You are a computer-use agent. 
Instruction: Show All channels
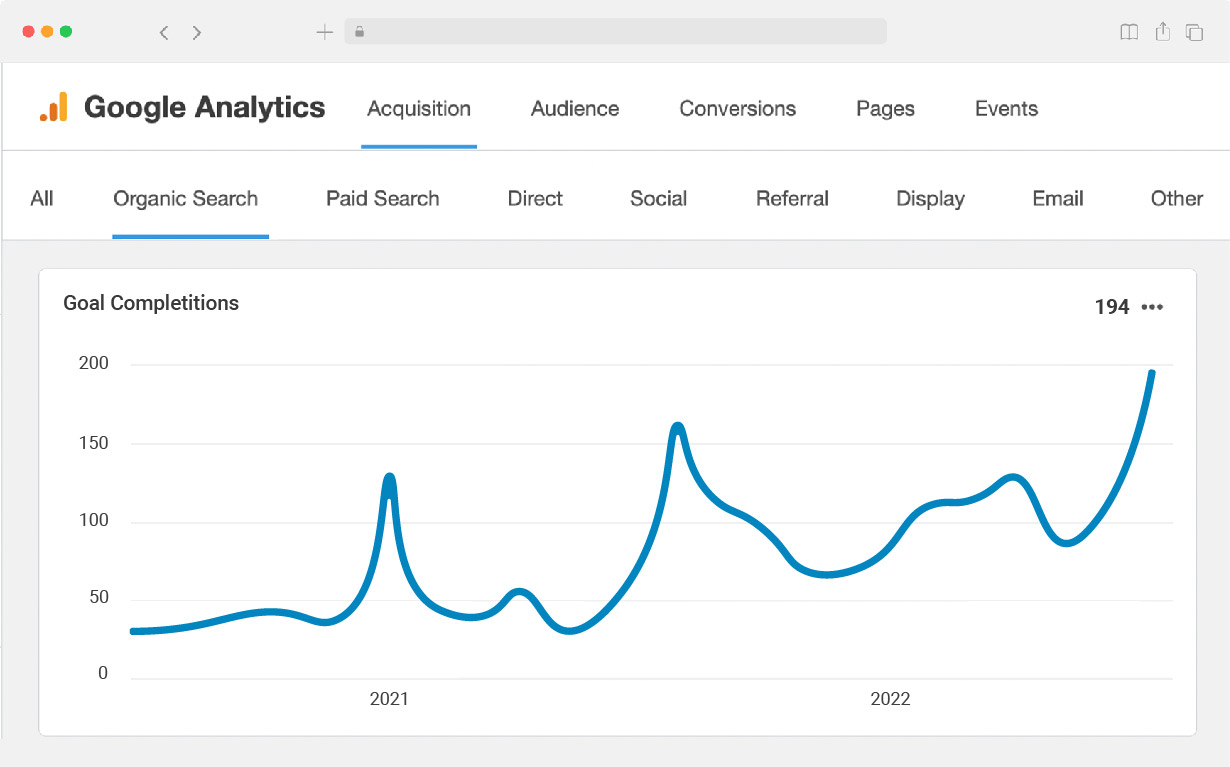click(42, 198)
